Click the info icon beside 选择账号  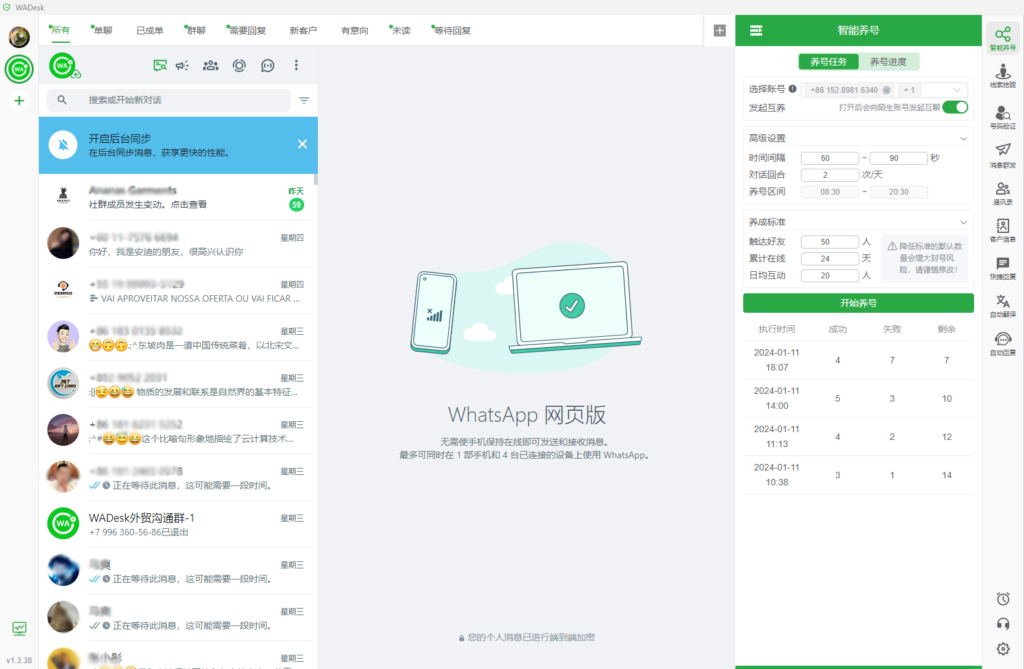click(x=792, y=89)
